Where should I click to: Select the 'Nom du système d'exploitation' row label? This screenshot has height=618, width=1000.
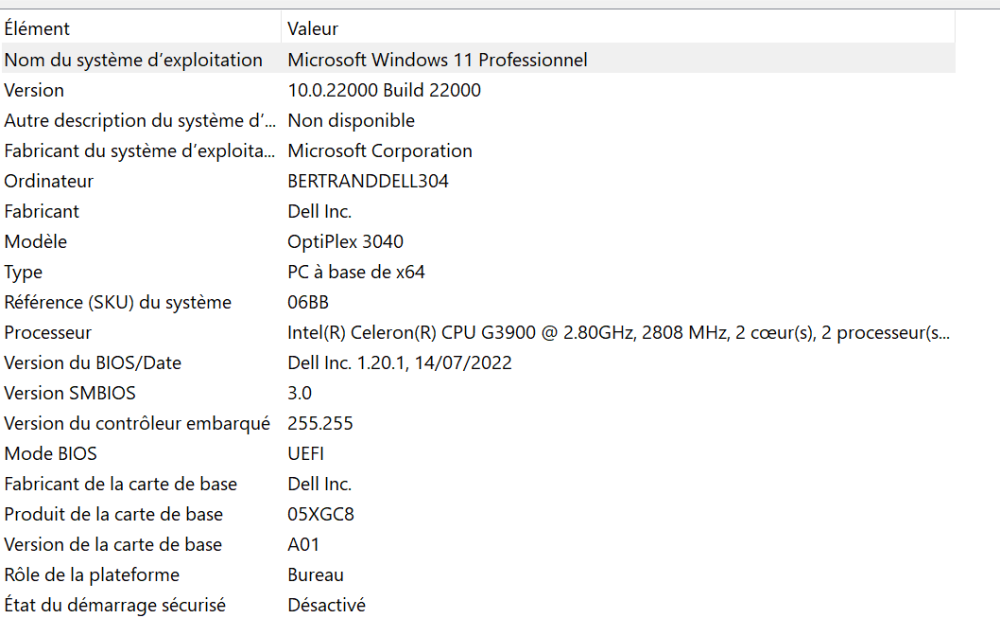pyautogui.click(x=133, y=60)
